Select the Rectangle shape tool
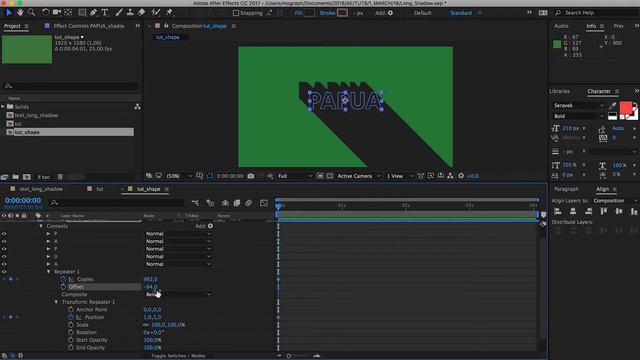The width and height of the screenshot is (640, 360). coord(82,13)
